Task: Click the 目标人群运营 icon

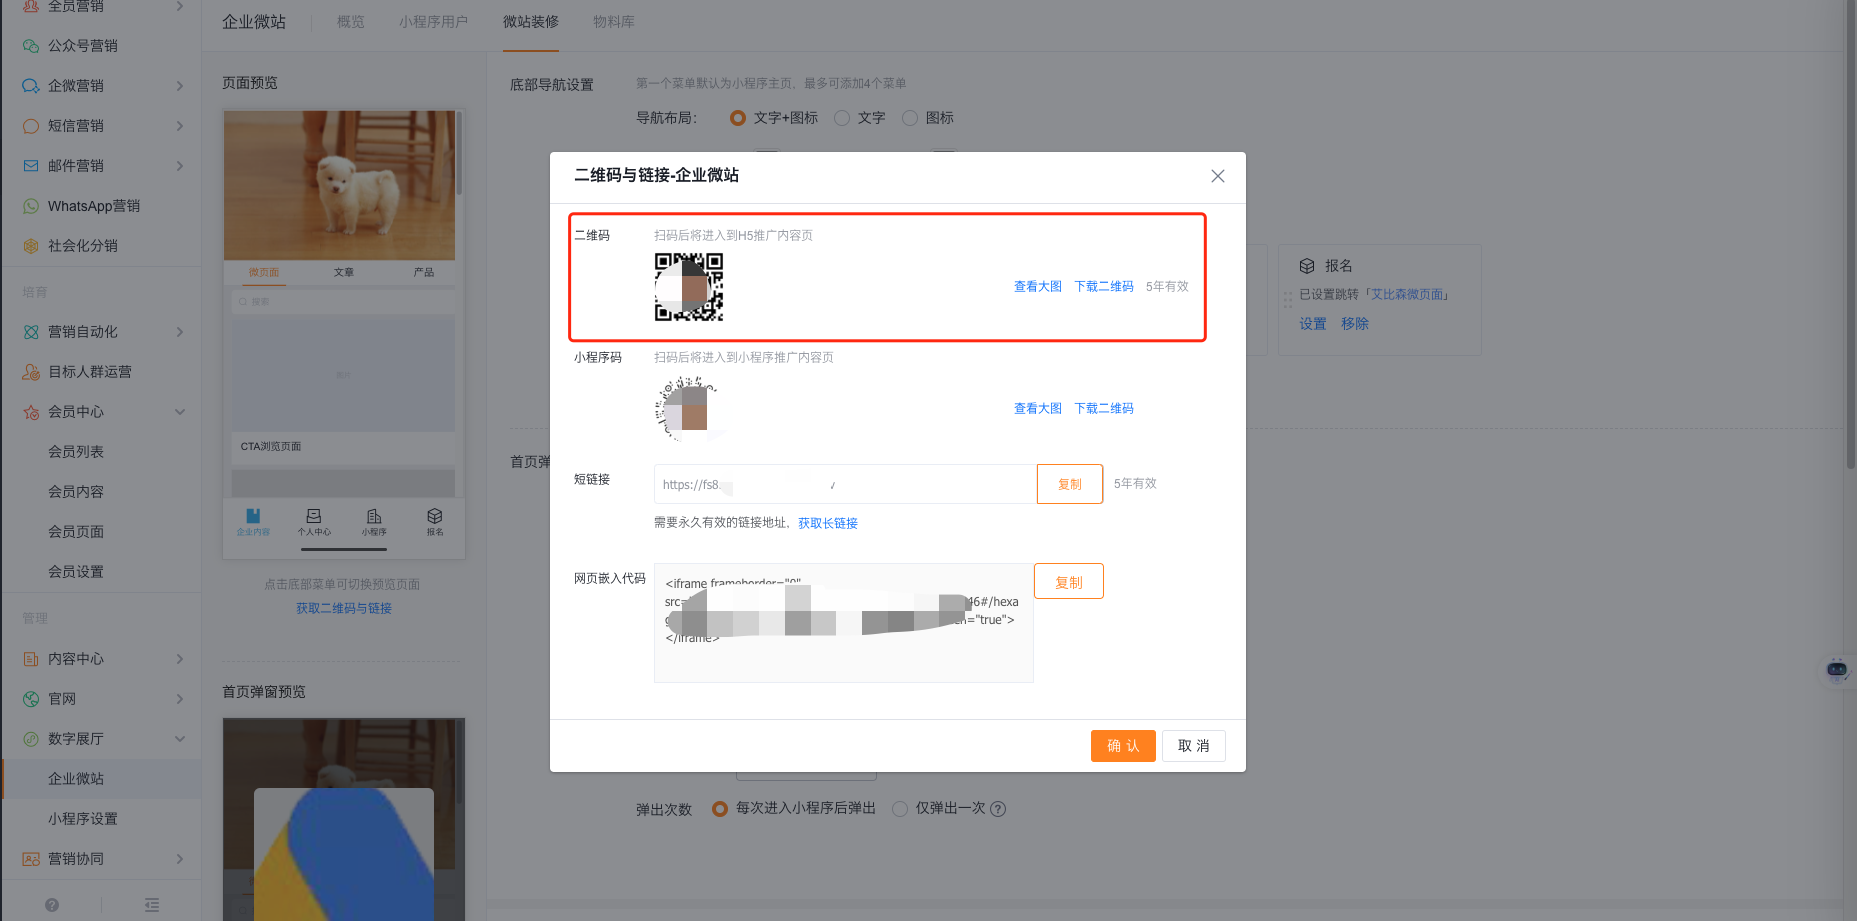Action: [31, 372]
